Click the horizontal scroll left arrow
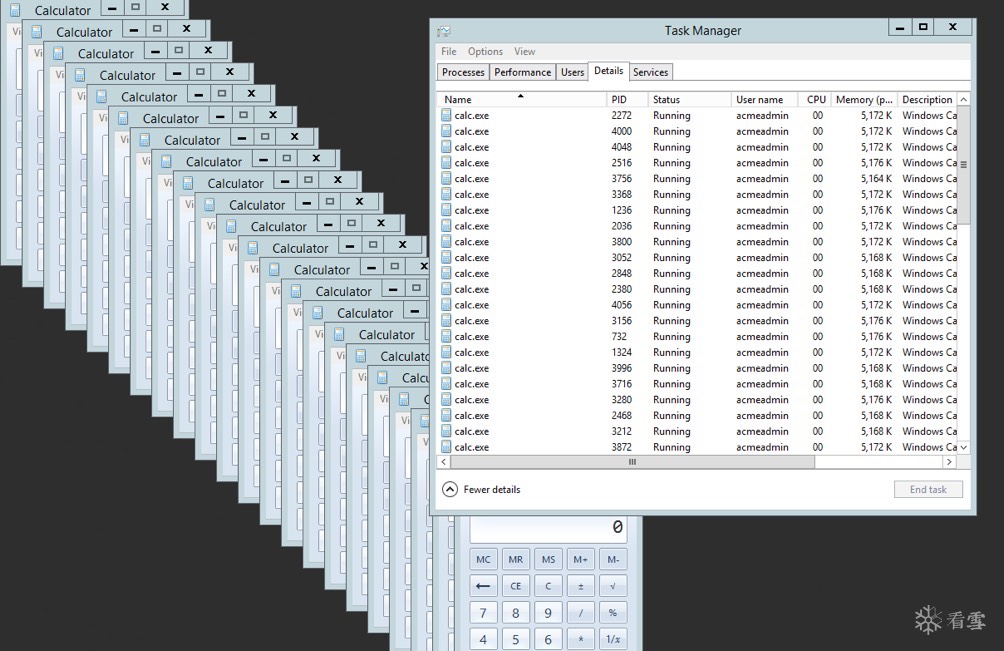 444,462
